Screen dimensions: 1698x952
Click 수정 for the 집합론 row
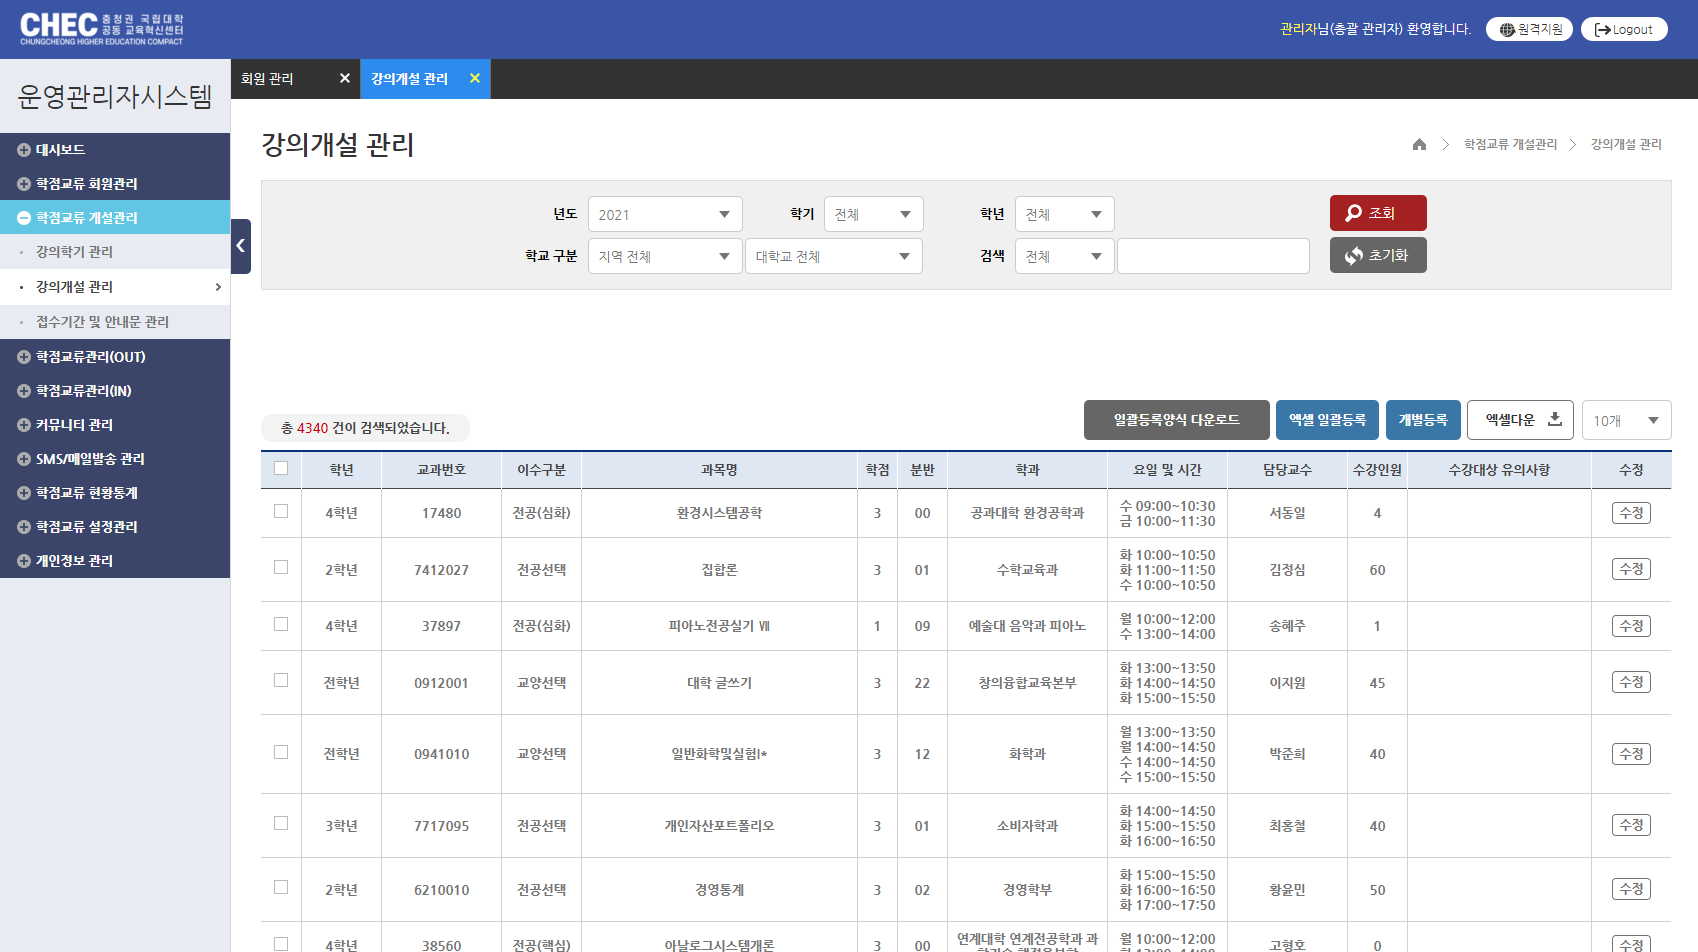click(x=1631, y=569)
